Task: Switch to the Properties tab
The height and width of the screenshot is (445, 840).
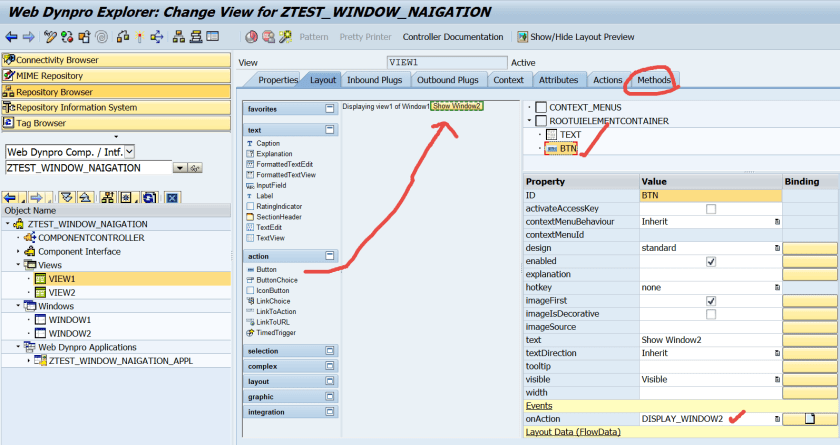Action: coord(278,80)
